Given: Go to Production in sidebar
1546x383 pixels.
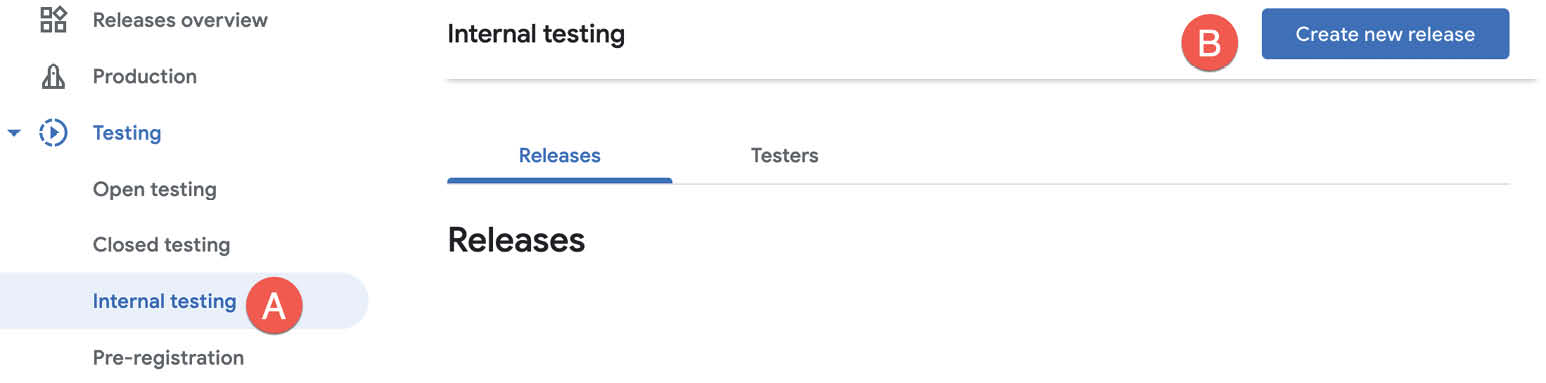Looking at the screenshot, I should (x=145, y=76).
